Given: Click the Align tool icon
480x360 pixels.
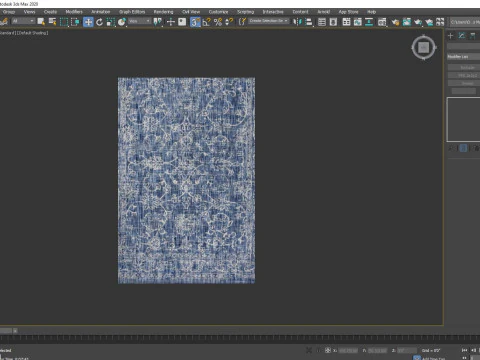Looking at the screenshot, I should (x=309, y=22).
